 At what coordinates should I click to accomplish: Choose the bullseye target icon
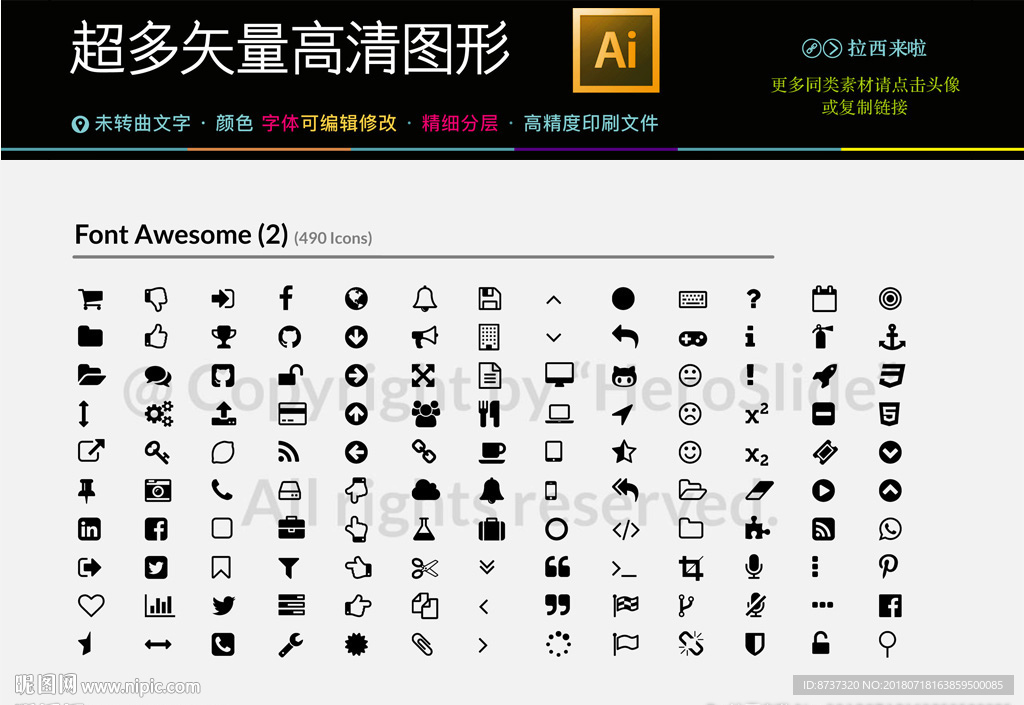(x=890, y=299)
